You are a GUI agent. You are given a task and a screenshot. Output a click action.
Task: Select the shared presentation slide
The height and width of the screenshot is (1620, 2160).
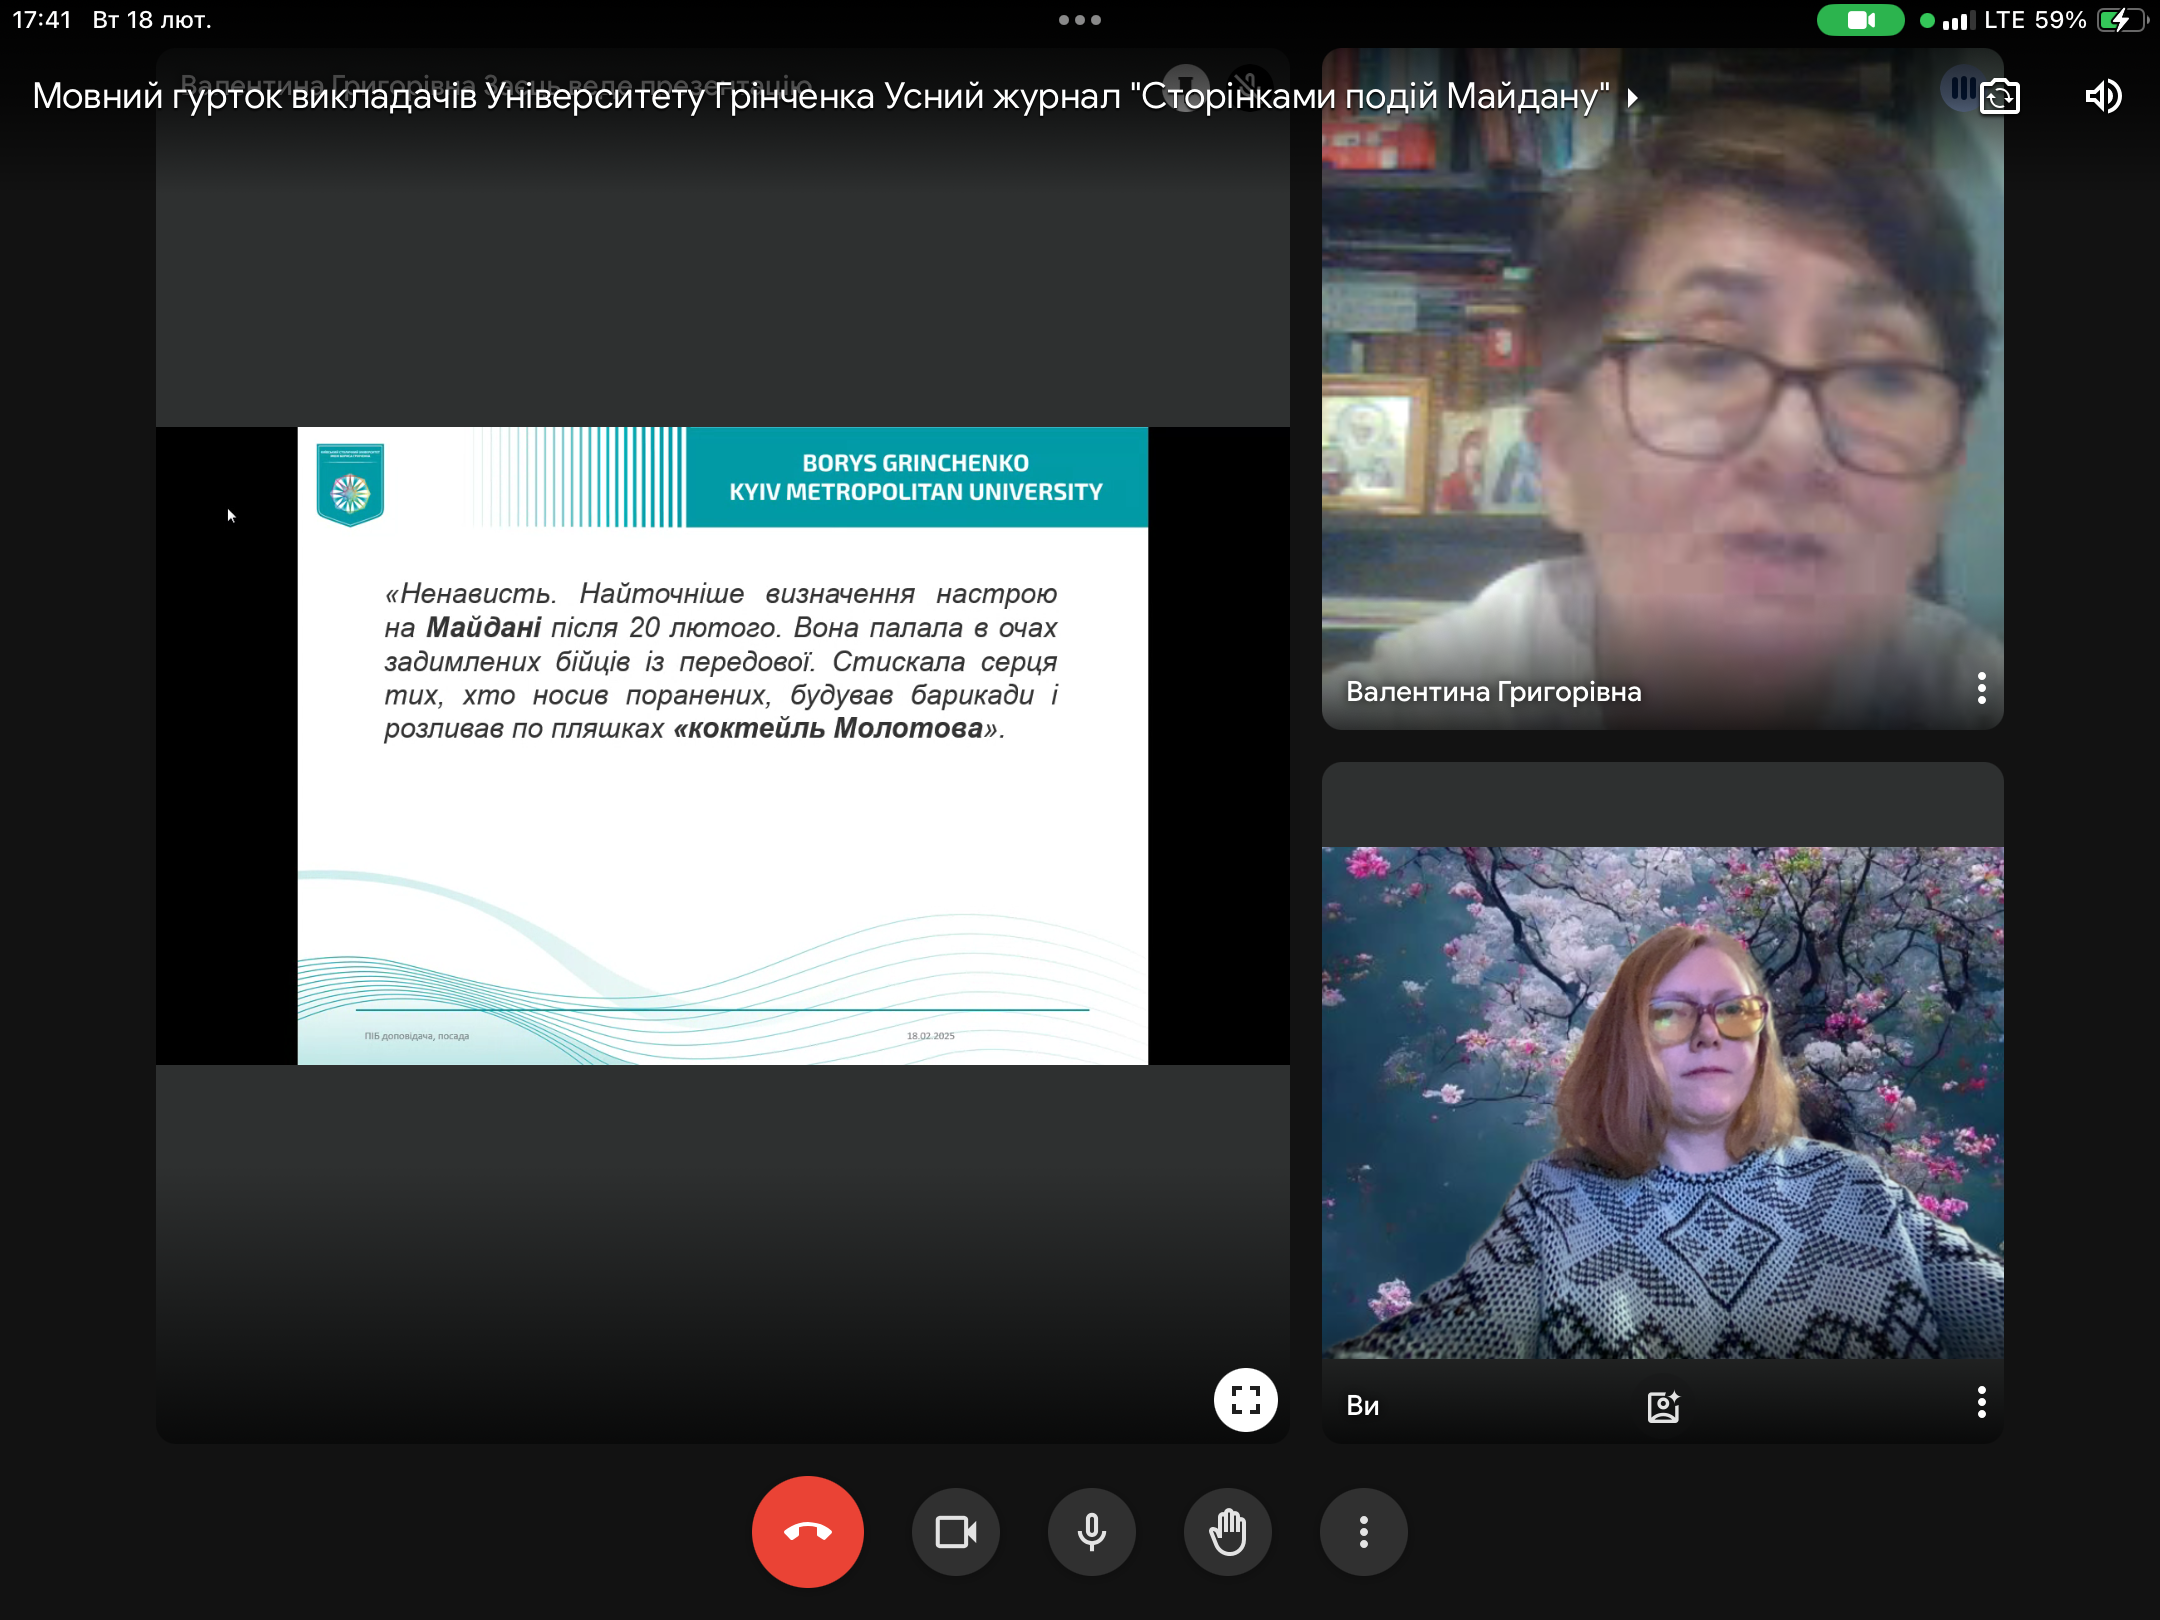pyautogui.click(x=722, y=745)
